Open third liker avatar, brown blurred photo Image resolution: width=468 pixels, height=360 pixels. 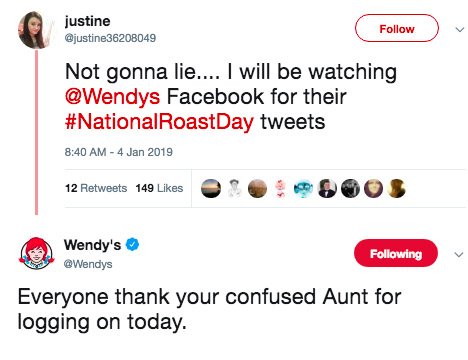(x=257, y=188)
